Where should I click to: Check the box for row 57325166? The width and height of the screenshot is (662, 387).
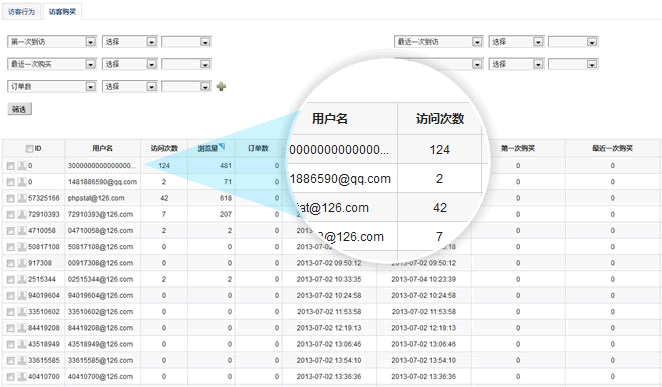point(11,199)
